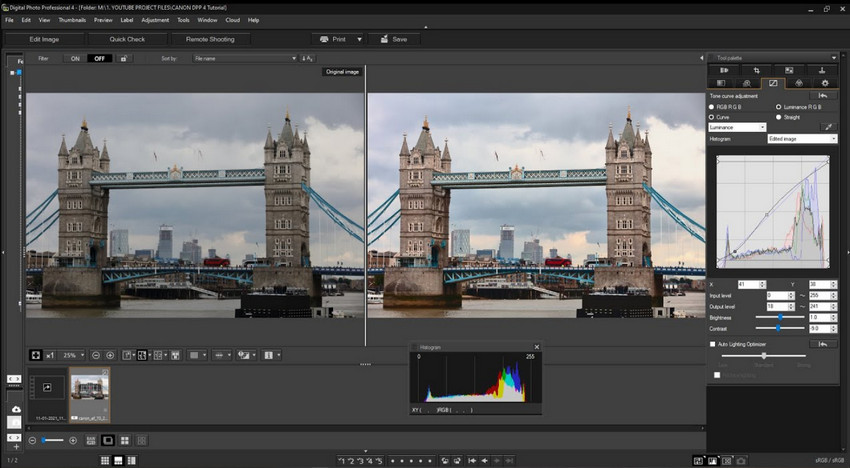Select the left/right before-after split layout icon
The image size is (850, 468).
coord(142,355)
